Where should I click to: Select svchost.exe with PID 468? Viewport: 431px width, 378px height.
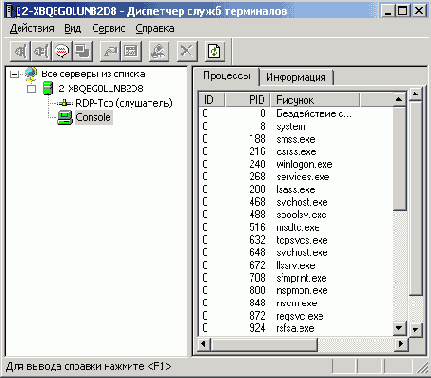(296, 202)
